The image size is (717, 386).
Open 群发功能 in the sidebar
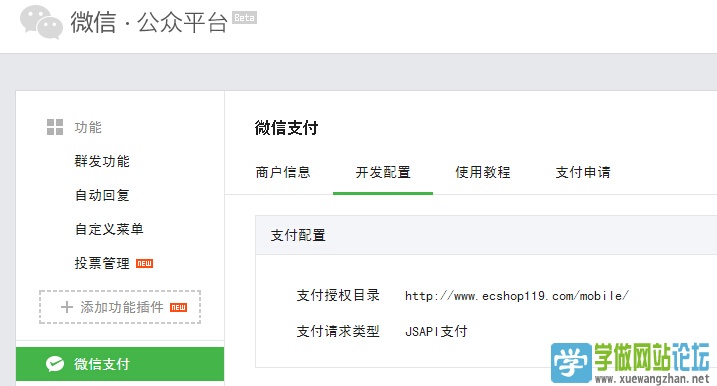click(x=102, y=161)
